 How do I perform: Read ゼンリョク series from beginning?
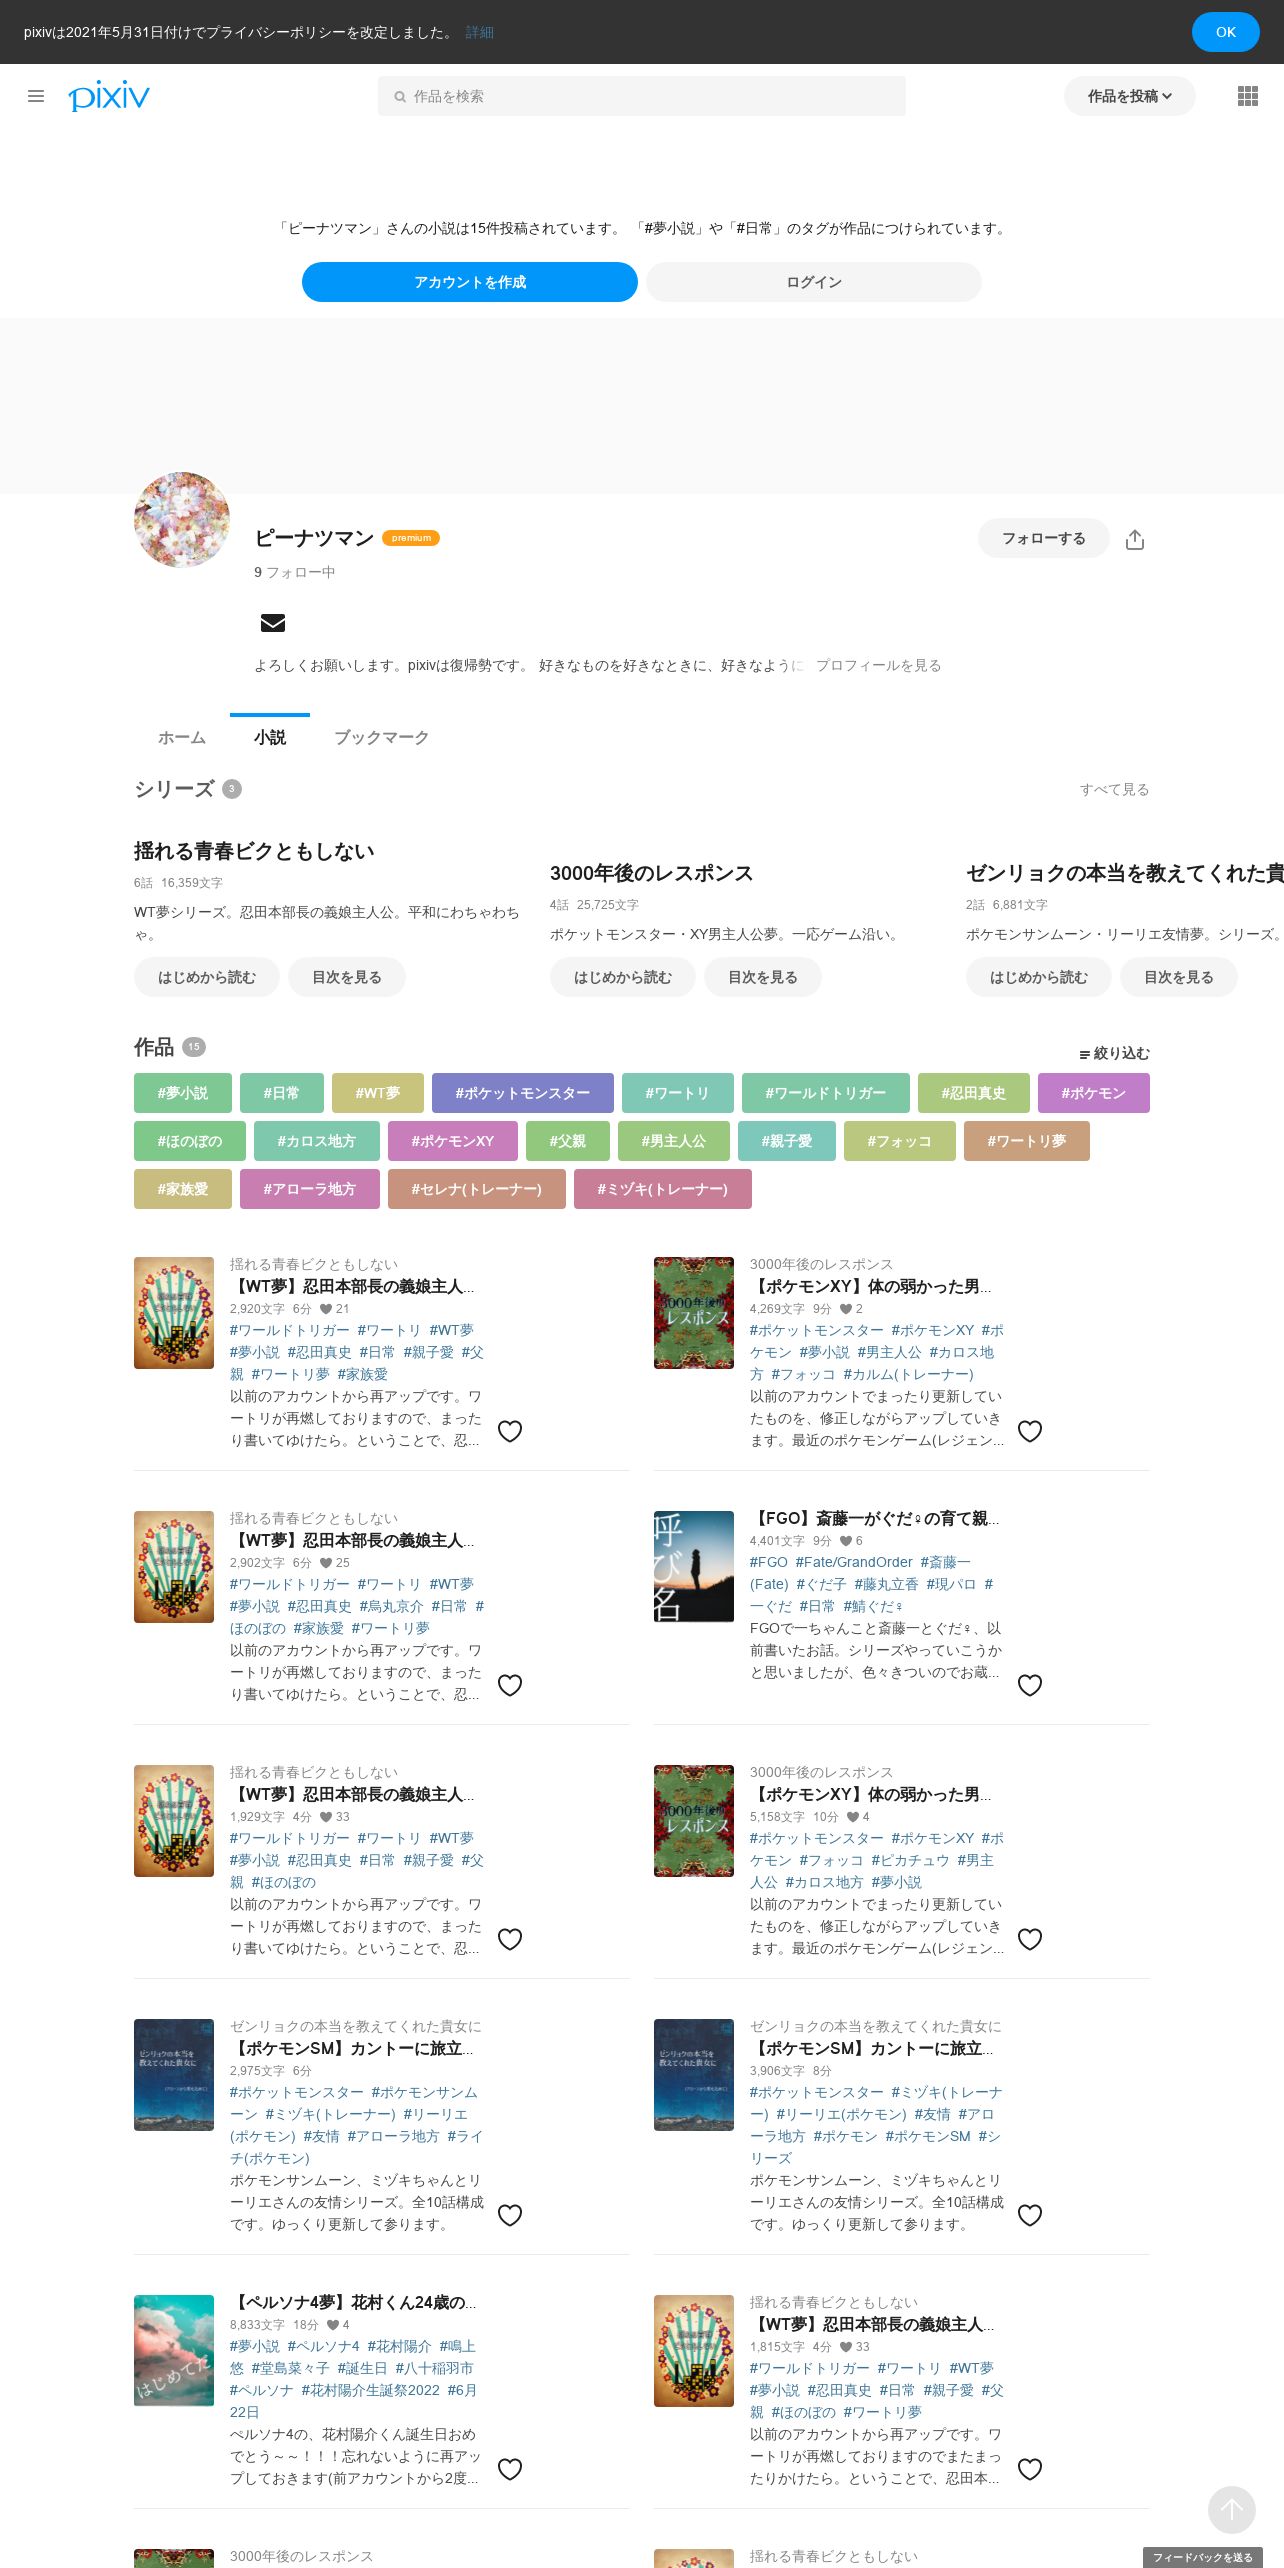pyautogui.click(x=1038, y=977)
